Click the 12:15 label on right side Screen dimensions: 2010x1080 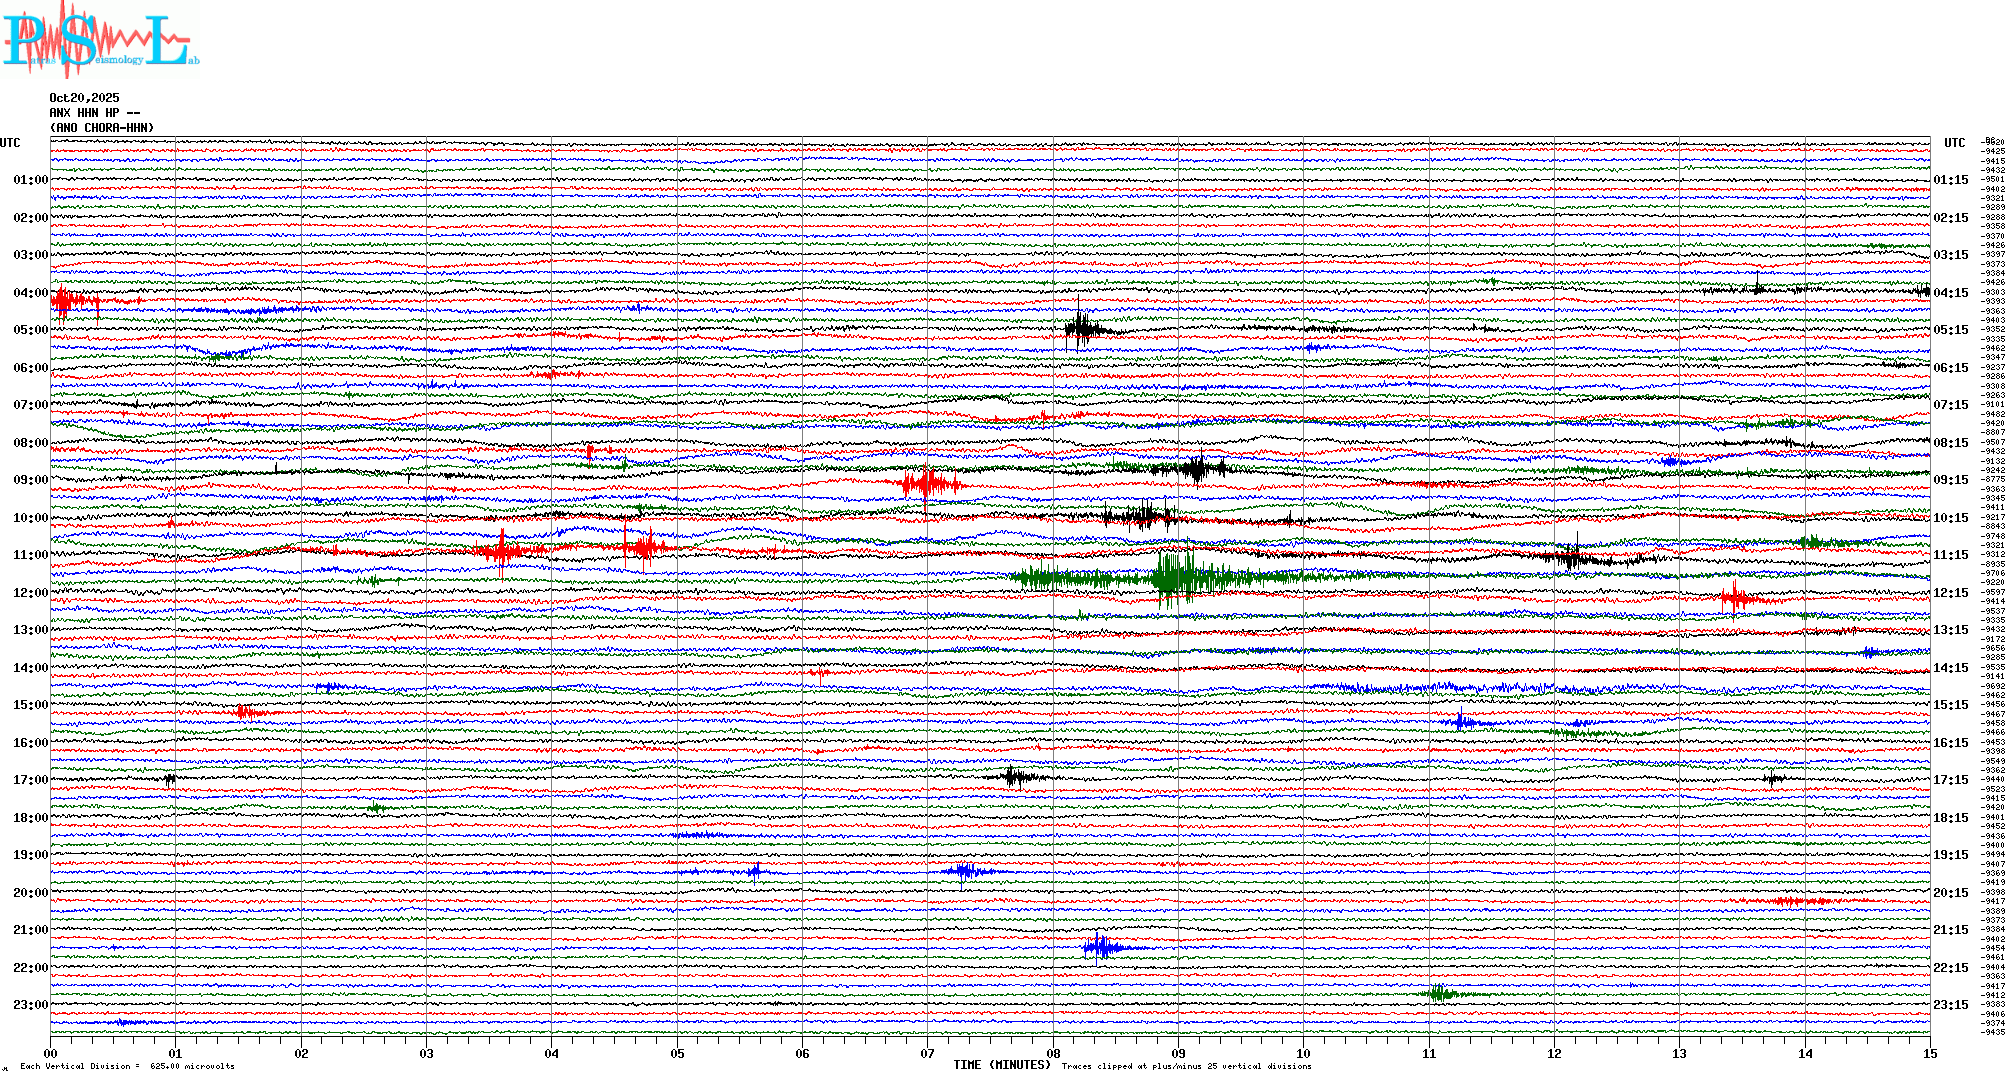tap(1950, 593)
